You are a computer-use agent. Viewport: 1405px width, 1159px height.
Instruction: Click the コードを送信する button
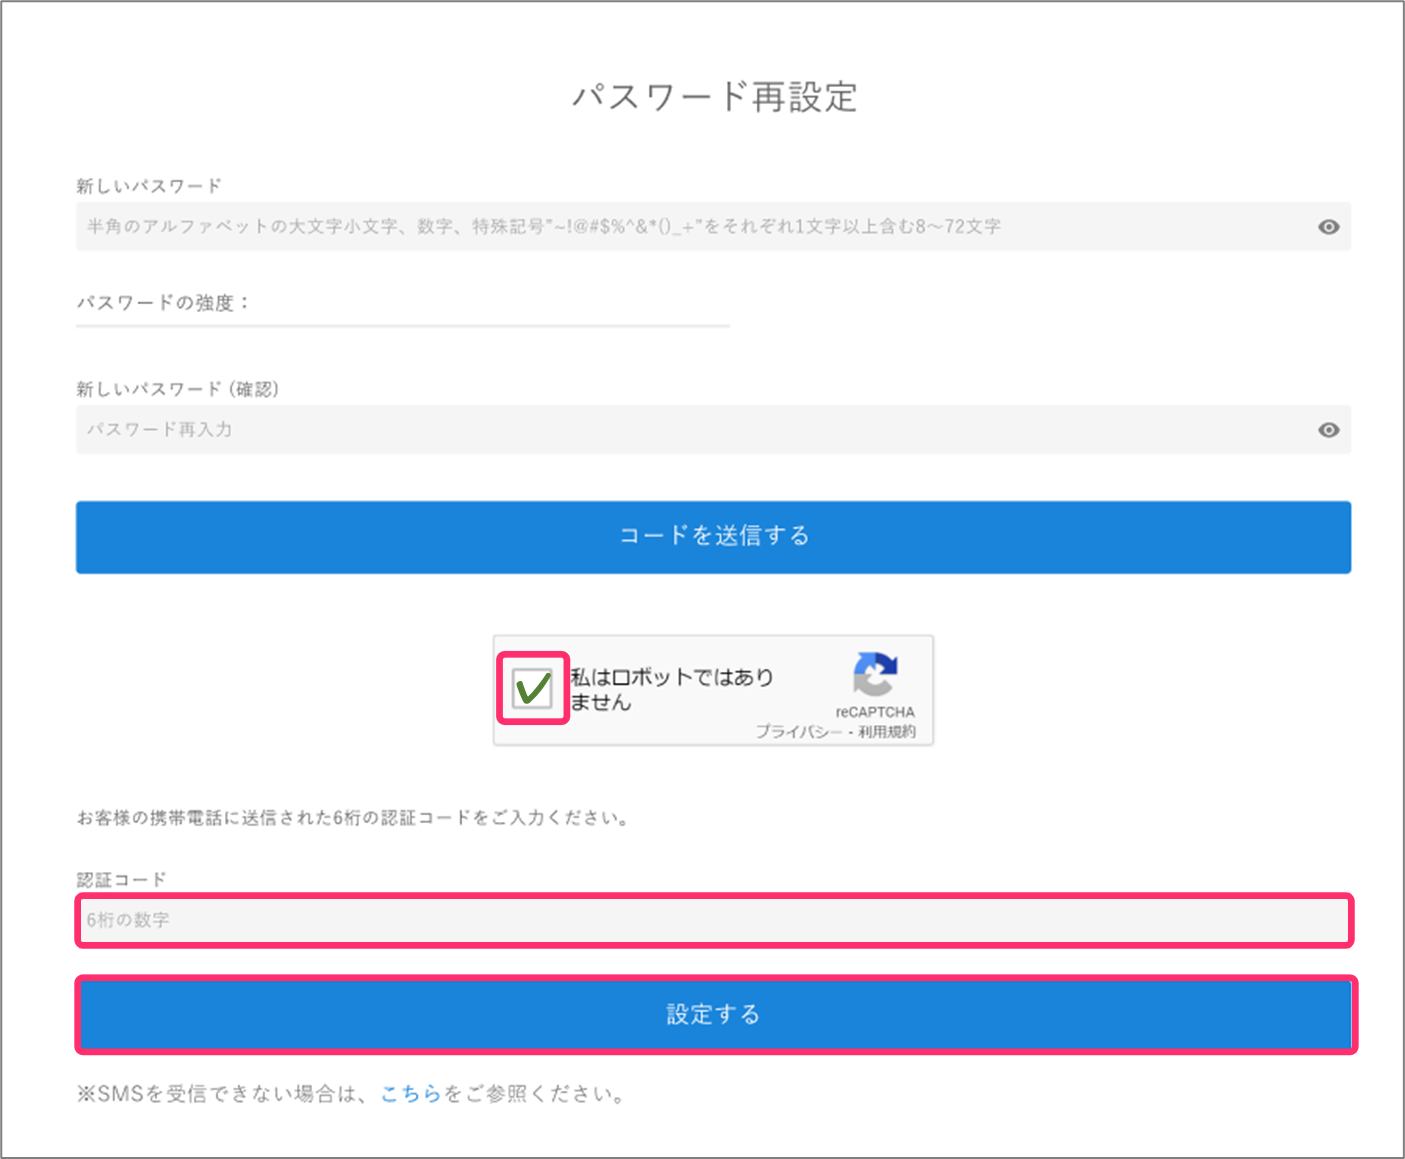(713, 537)
